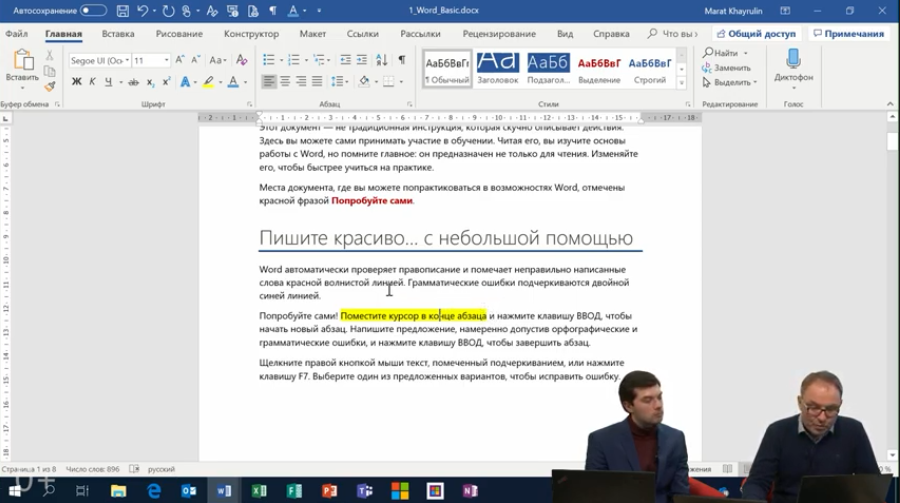Image resolution: width=900 pixels, height=503 pixels.
Task: Apply paragraph shading paint bucket
Action: (364, 82)
